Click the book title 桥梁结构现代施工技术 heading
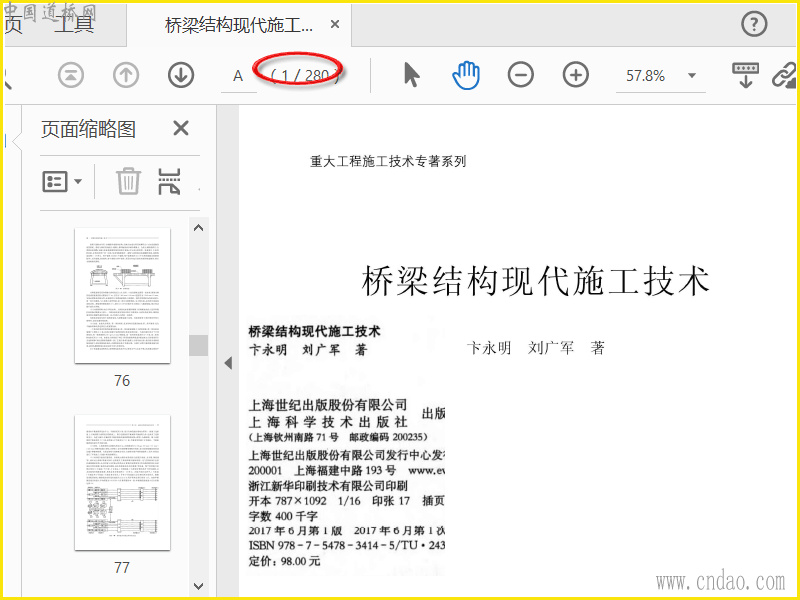This screenshot has height=600, width=800. [x=536, y=281]
